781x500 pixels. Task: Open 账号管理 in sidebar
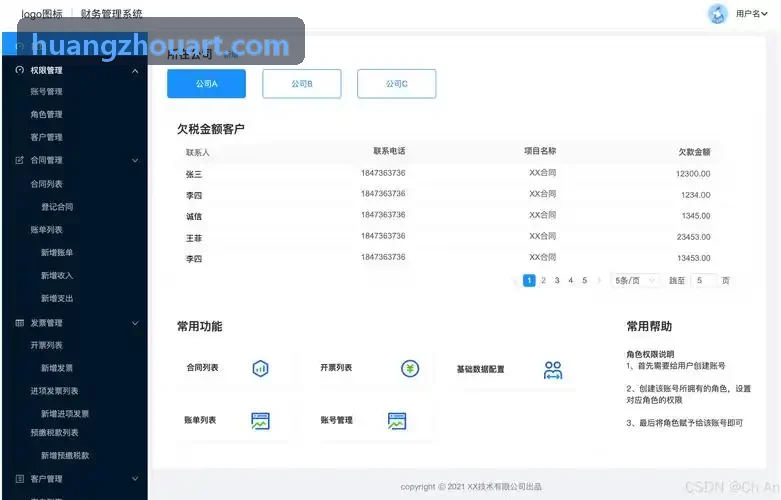point(46,92)
